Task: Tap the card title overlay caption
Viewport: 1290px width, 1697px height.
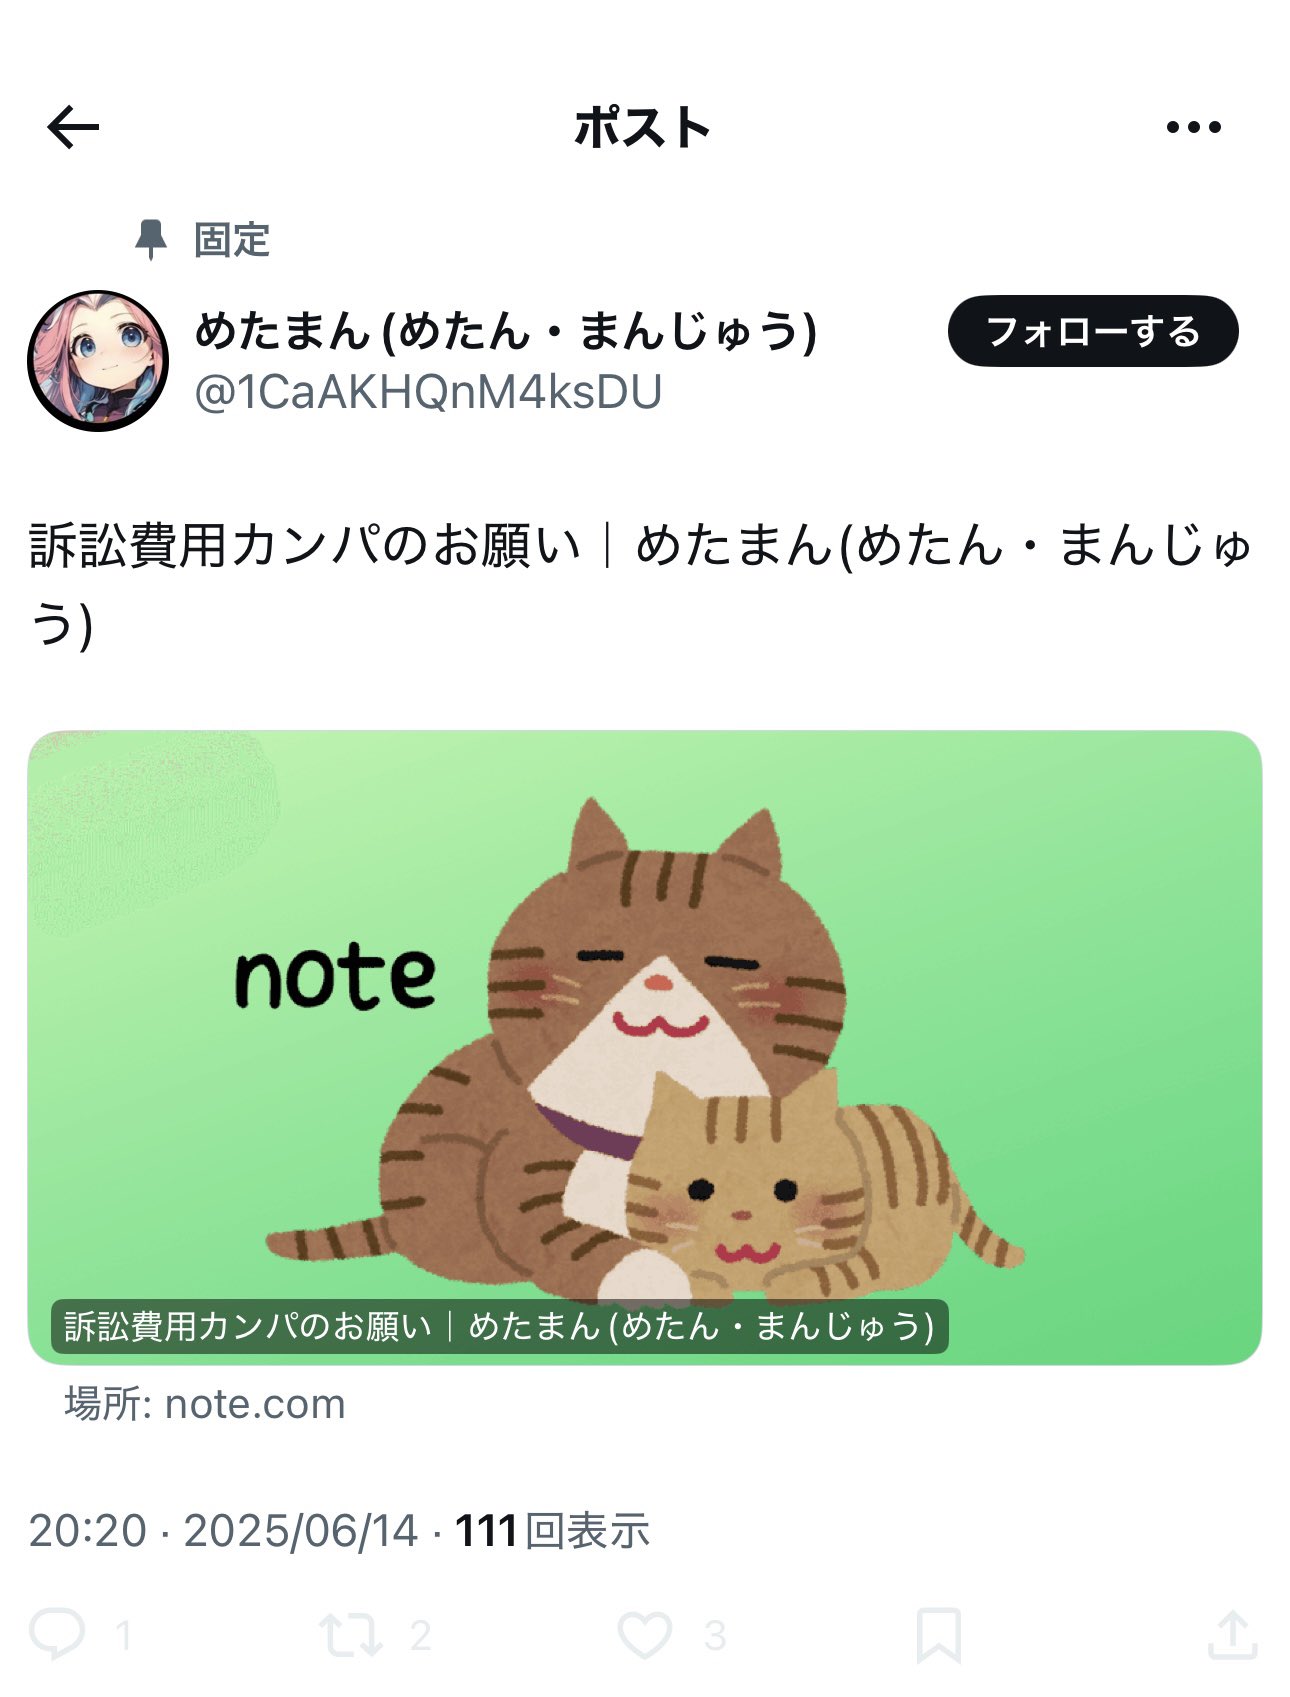Action: click(x=499, y=1326)
